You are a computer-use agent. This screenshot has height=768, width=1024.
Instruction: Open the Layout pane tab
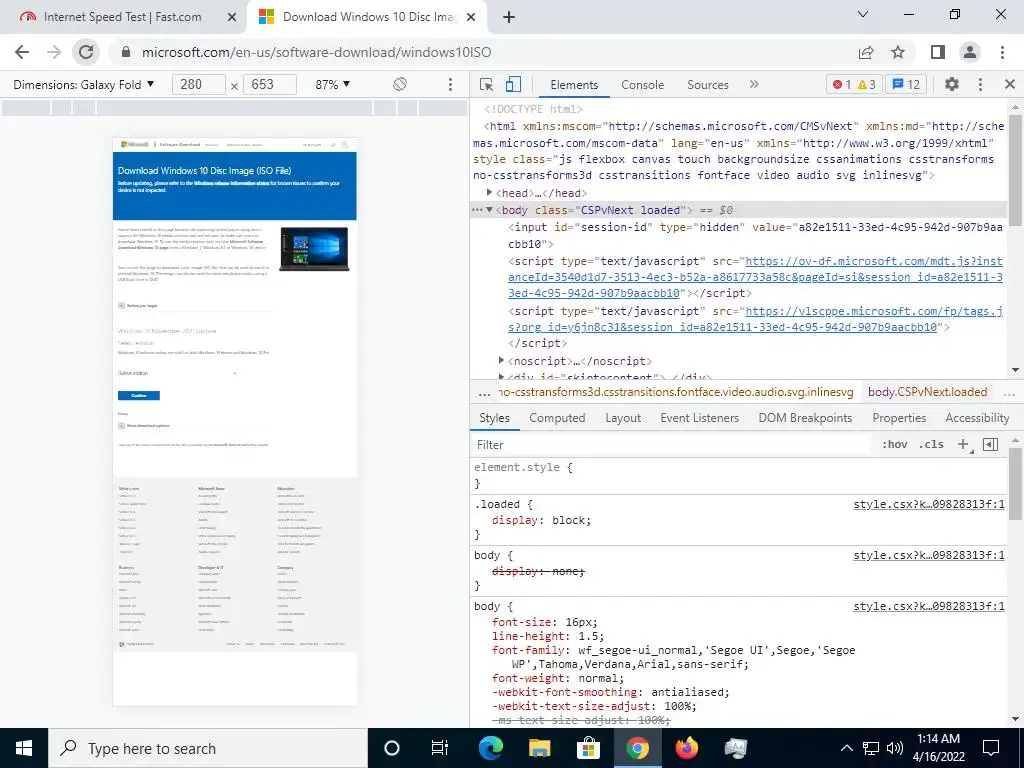click(623, 418)
